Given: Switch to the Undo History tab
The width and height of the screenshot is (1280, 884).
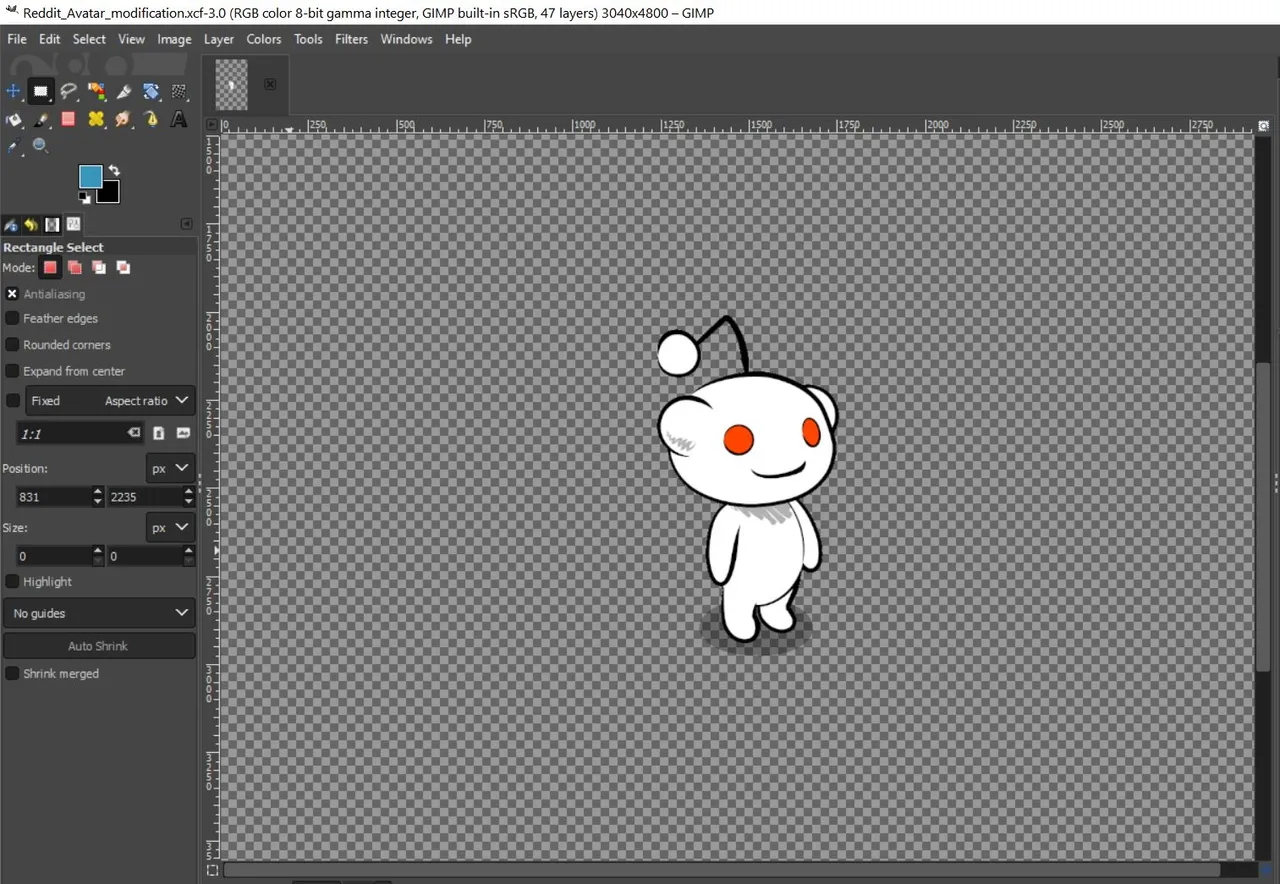Looking at the screenshot, I should click(31, 225).
